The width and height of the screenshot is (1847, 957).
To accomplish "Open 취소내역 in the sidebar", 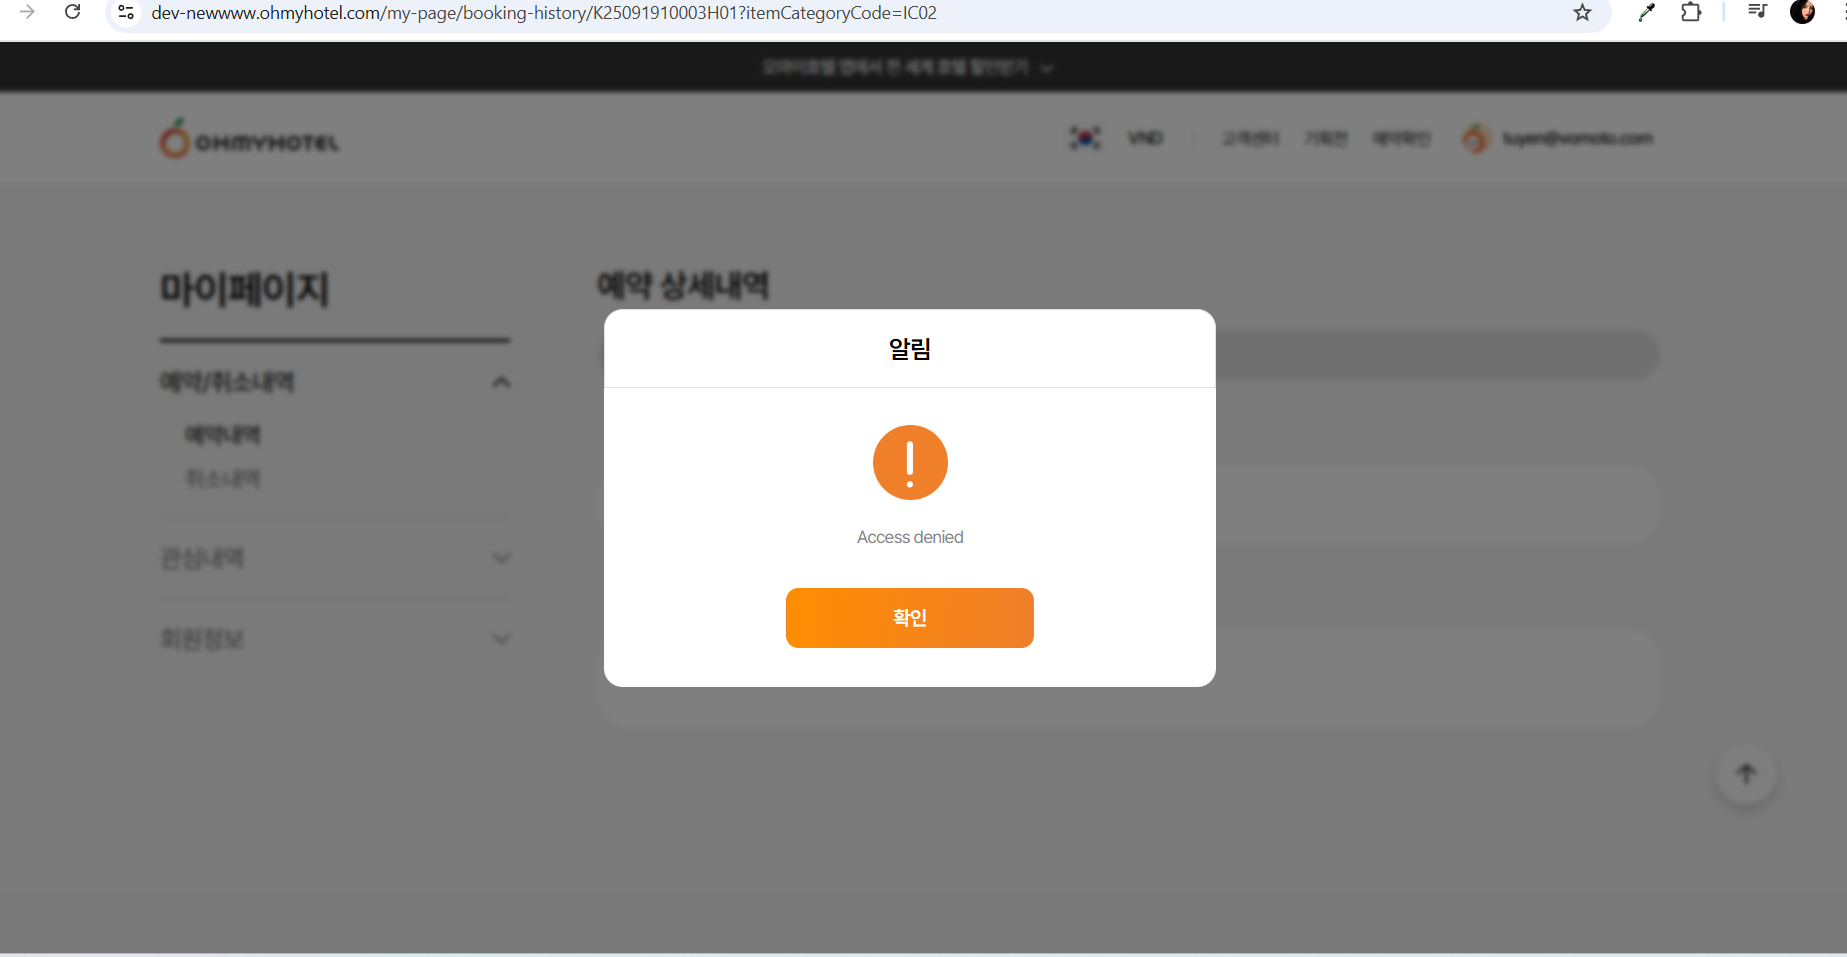I will (x=223, y=479).
